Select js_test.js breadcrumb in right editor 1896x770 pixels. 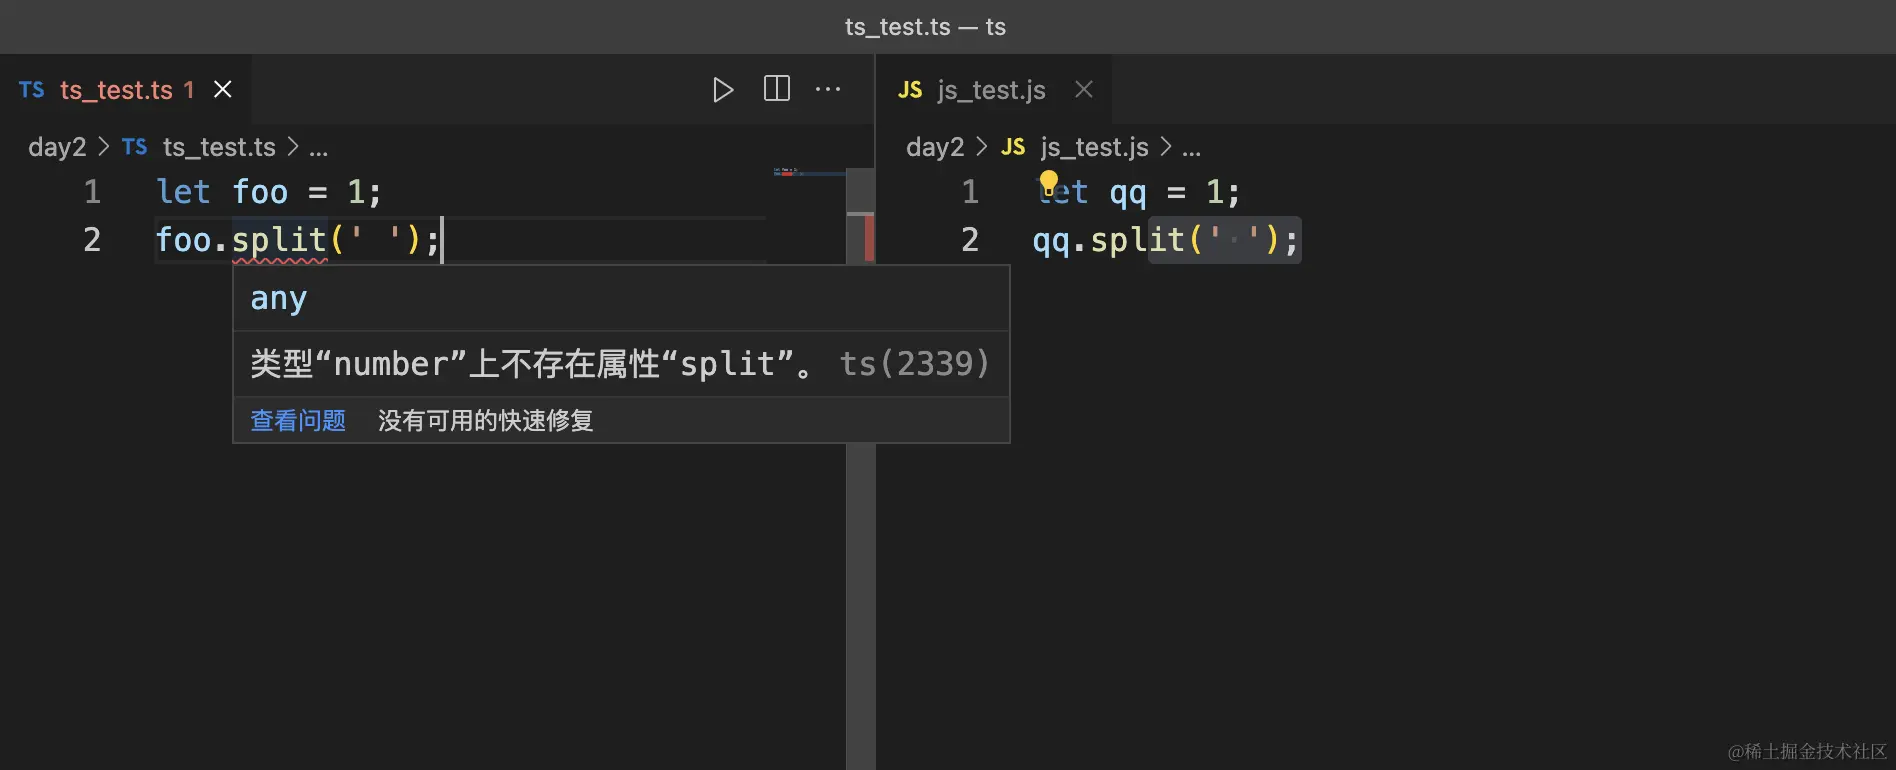tap(1095, 147)
